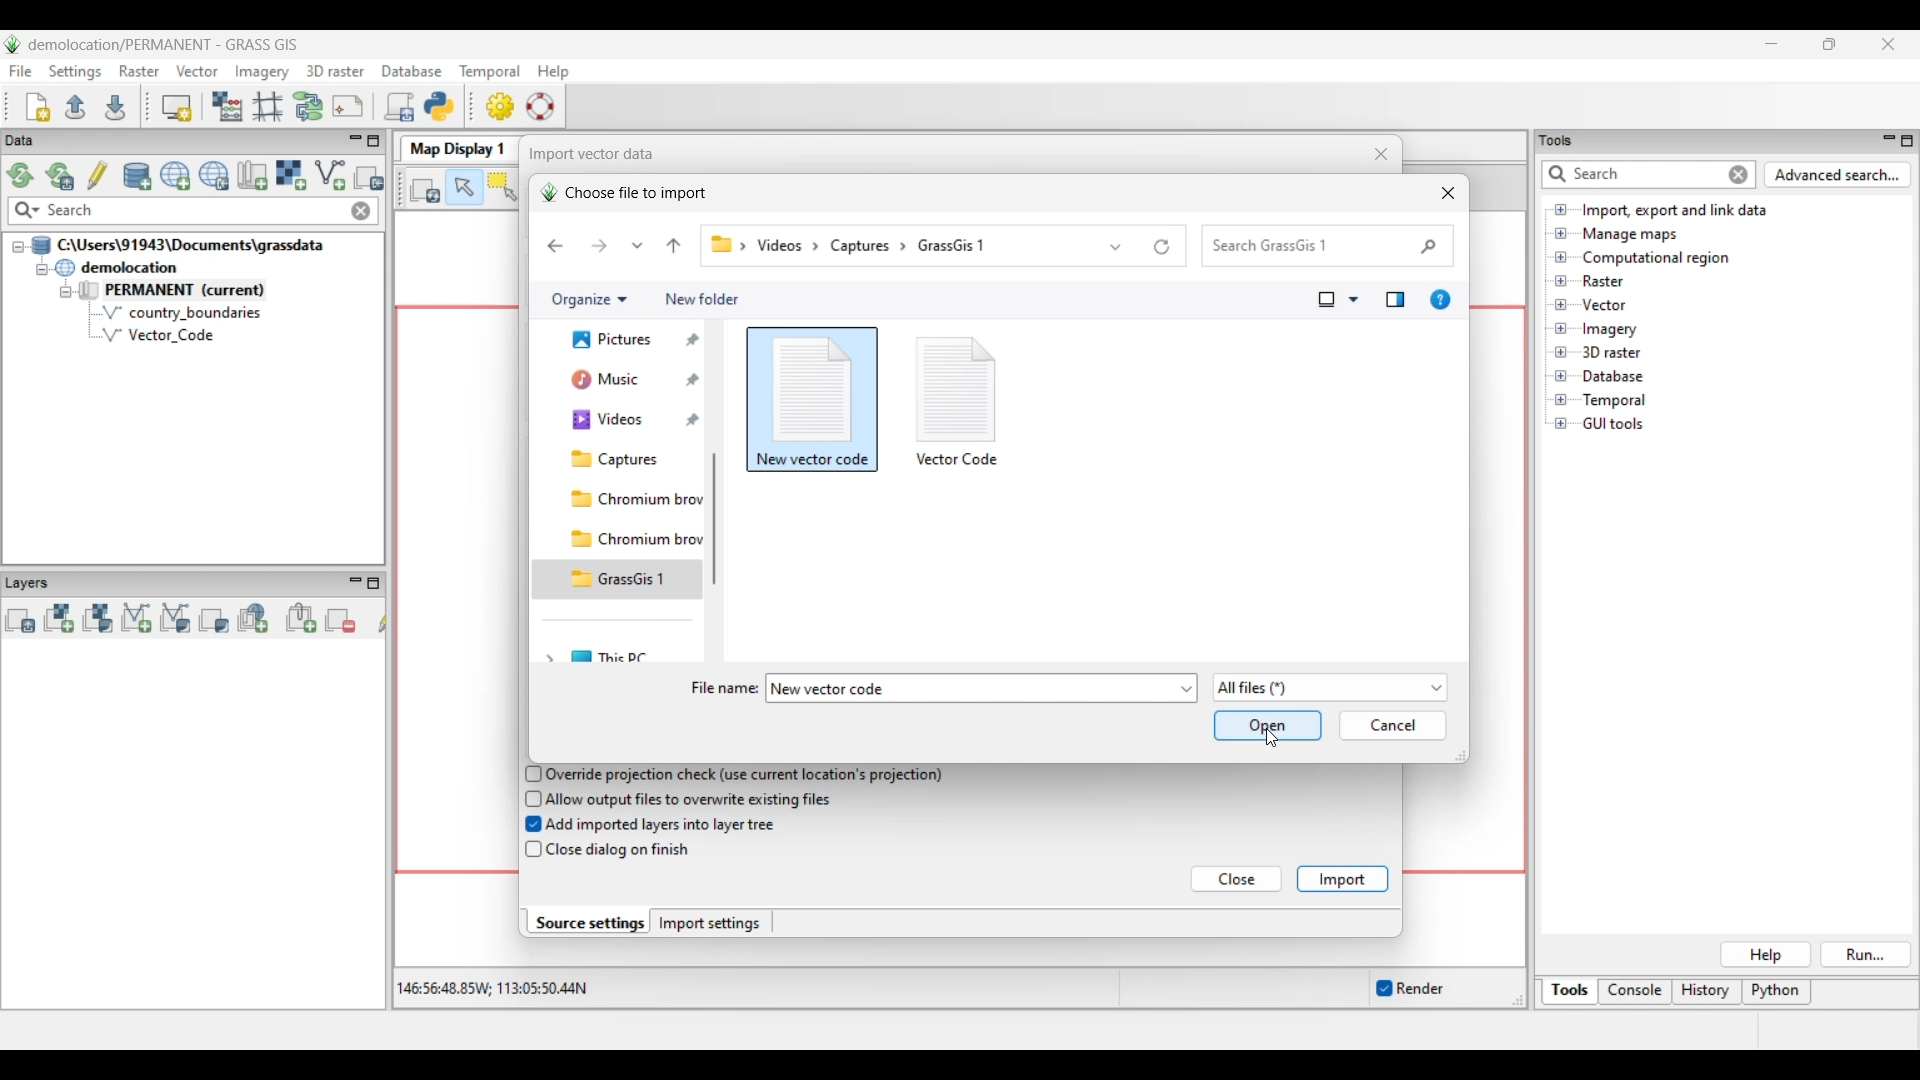Screen dimensions: 1920x1080
Task: Click the GRASS settings gear icon
Action: pyautogui.click(x=501, y=107)
